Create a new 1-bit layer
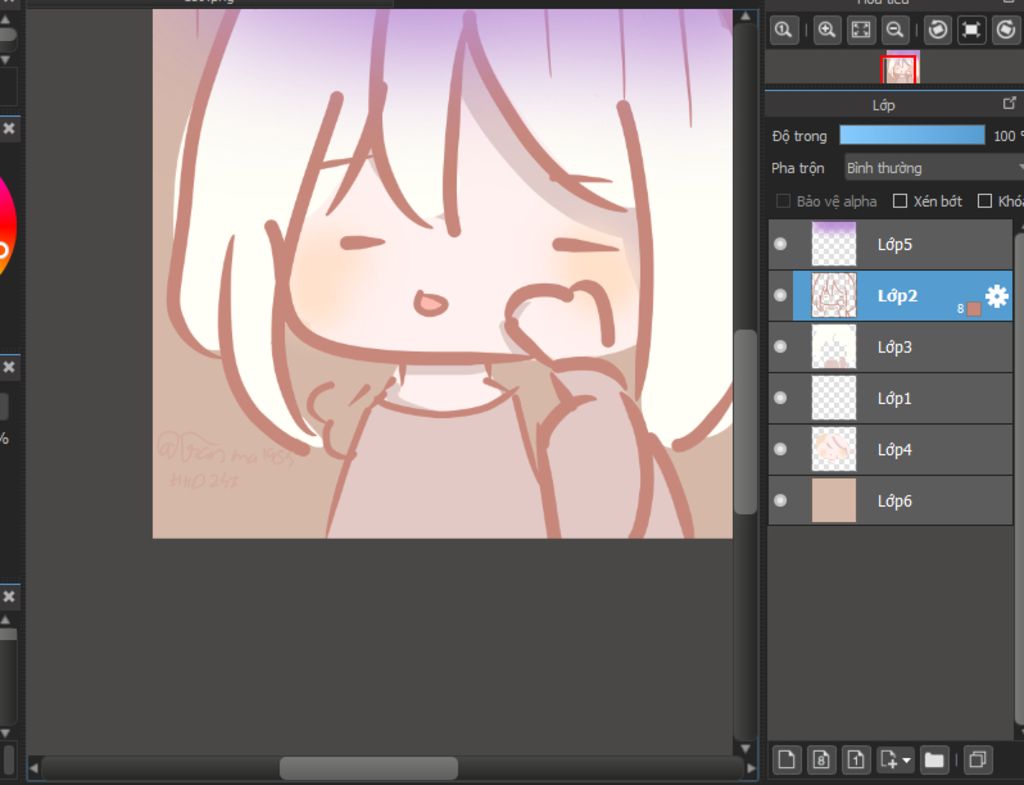Image resolution: width=1024 pixels, height=785 pixels. 856,760
